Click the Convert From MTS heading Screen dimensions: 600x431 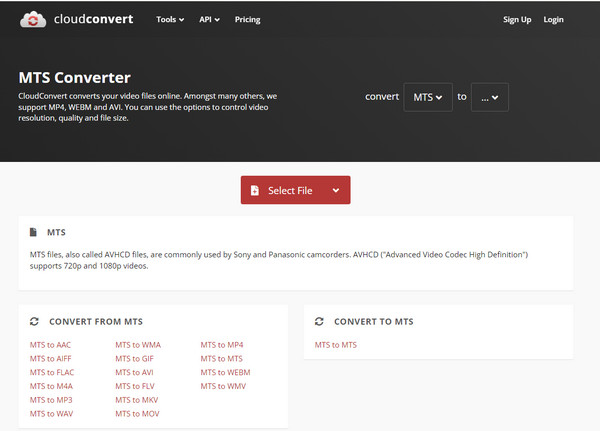(x=96, y=322)
